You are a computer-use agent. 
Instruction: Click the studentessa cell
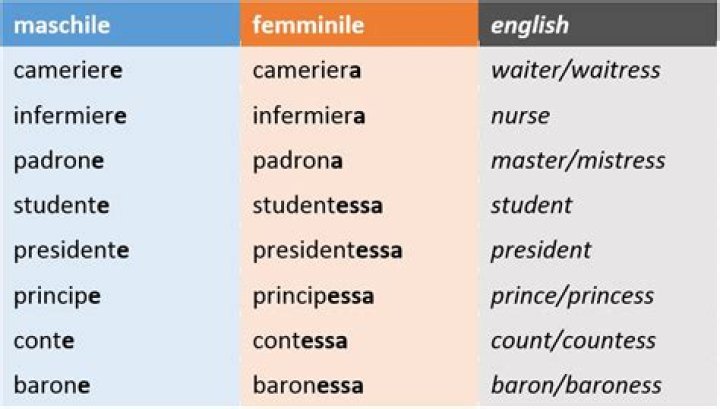tap(317, 206)
